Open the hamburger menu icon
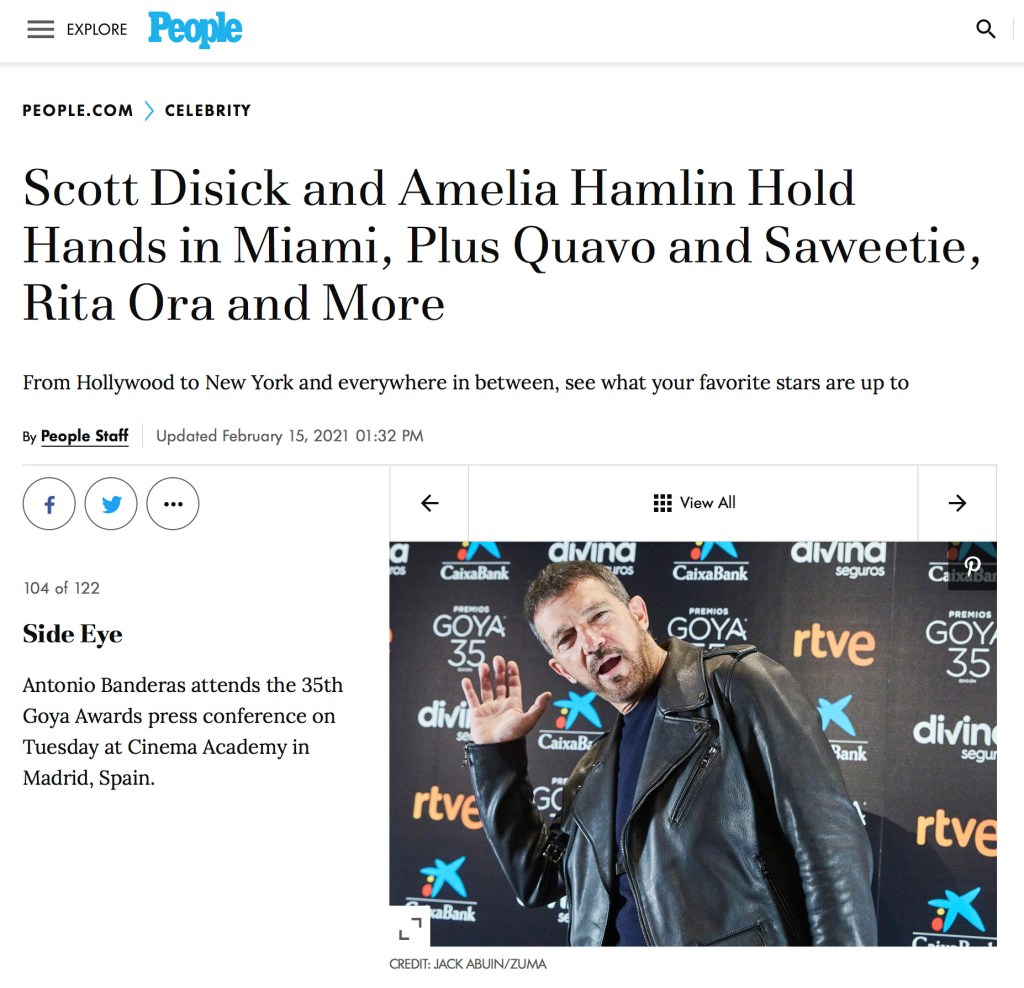The image size is (1024, 988). click(40, 29)
